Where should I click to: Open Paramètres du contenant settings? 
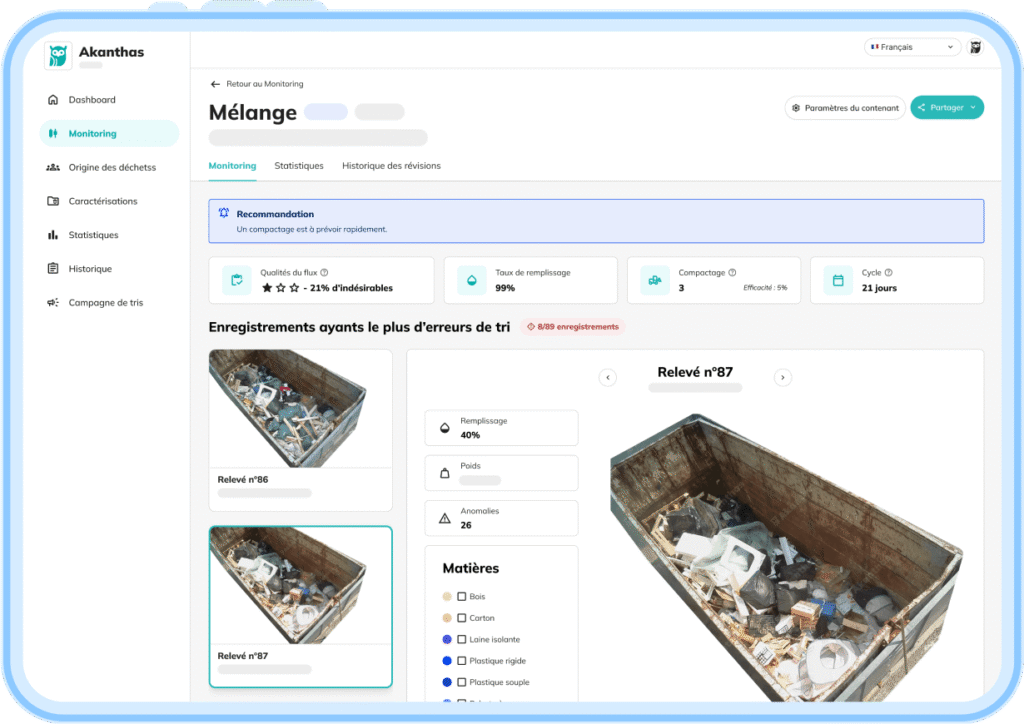pyautogui.click(x=845, y=108)
